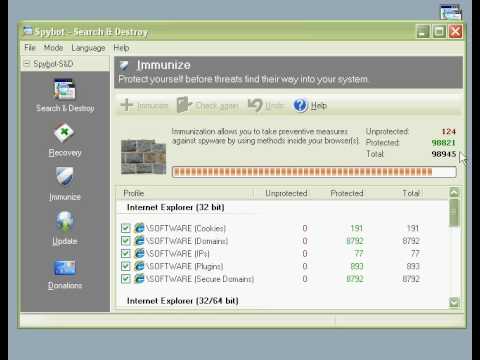Collapse the Spybot-S&D sidebar section
Image resolution: width=480 pixels, height=360 pixels.
[27, 63]
